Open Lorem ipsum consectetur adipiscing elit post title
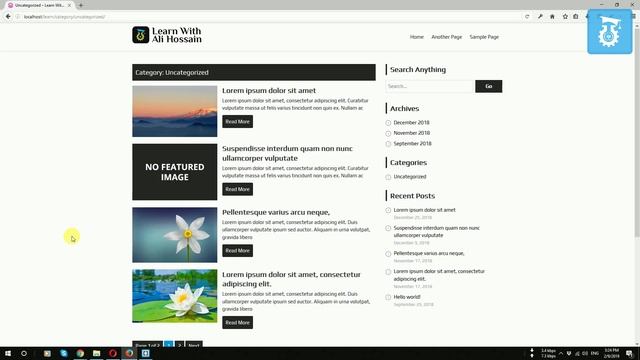640x360 pixels. click(x=291, y=279)
